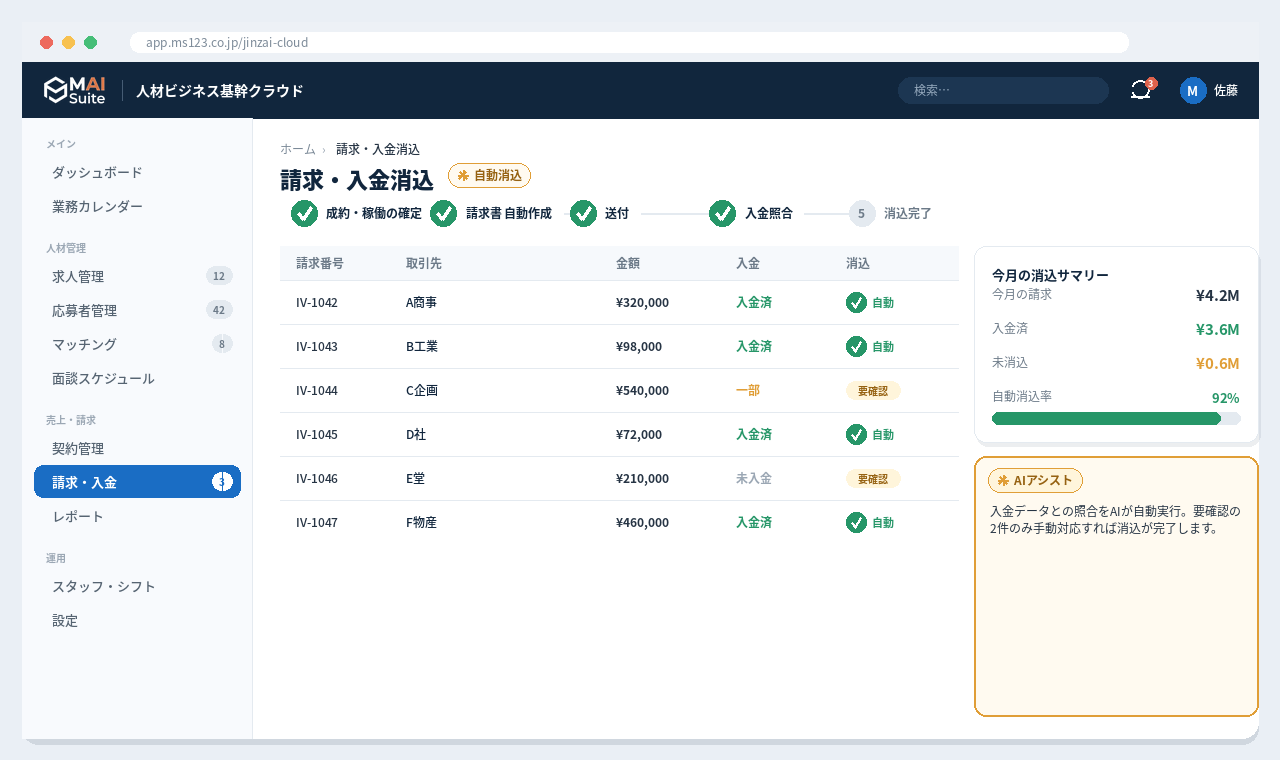Click the 検索 search field

[1003, 90]
